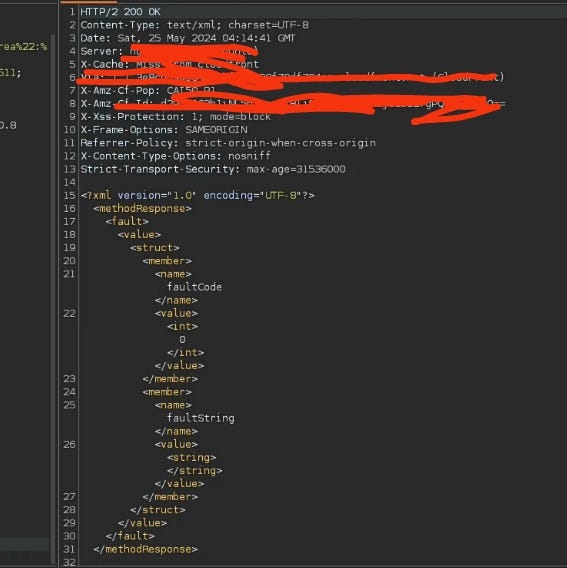
Task: Click the X-Frame-Options header name
Action: coord(129,130)
